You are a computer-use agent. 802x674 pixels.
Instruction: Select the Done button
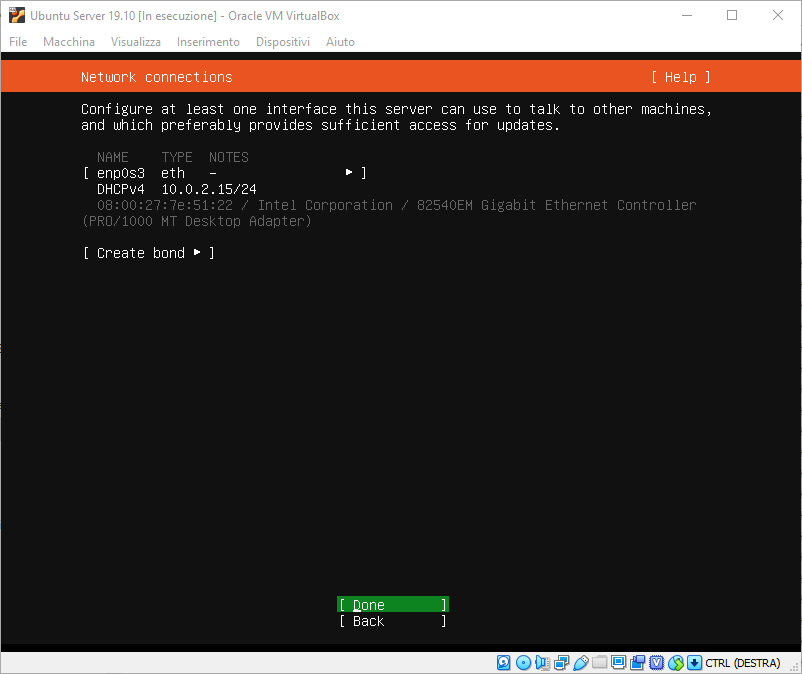coord(393,604)
